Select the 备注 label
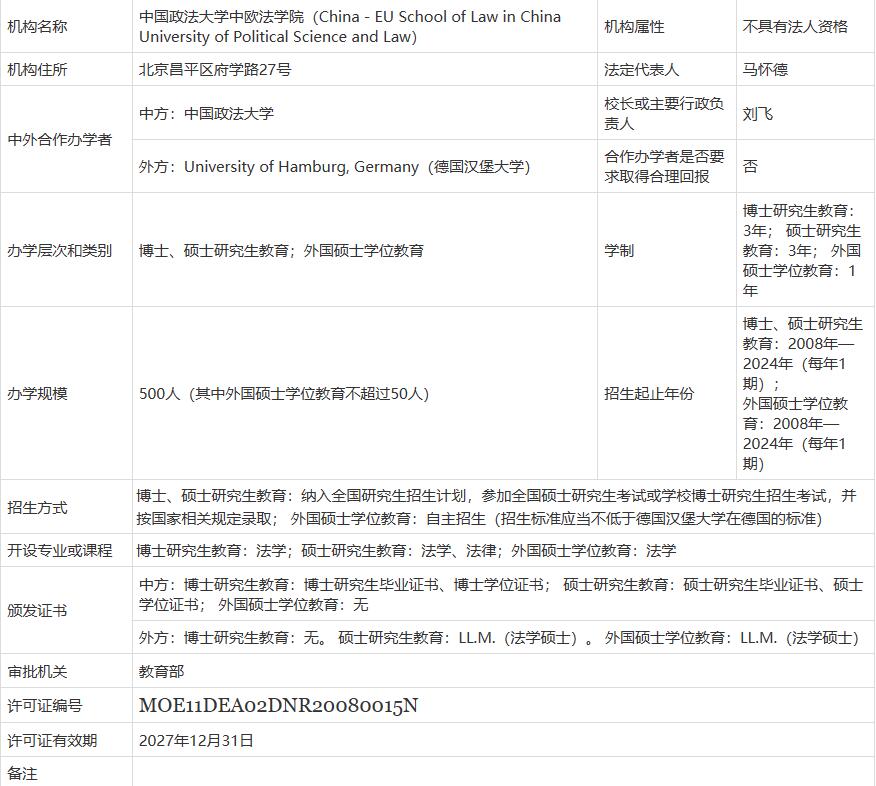Image resolution: width=876 pixels, height=786 pixels. click(x=22, y=773)
